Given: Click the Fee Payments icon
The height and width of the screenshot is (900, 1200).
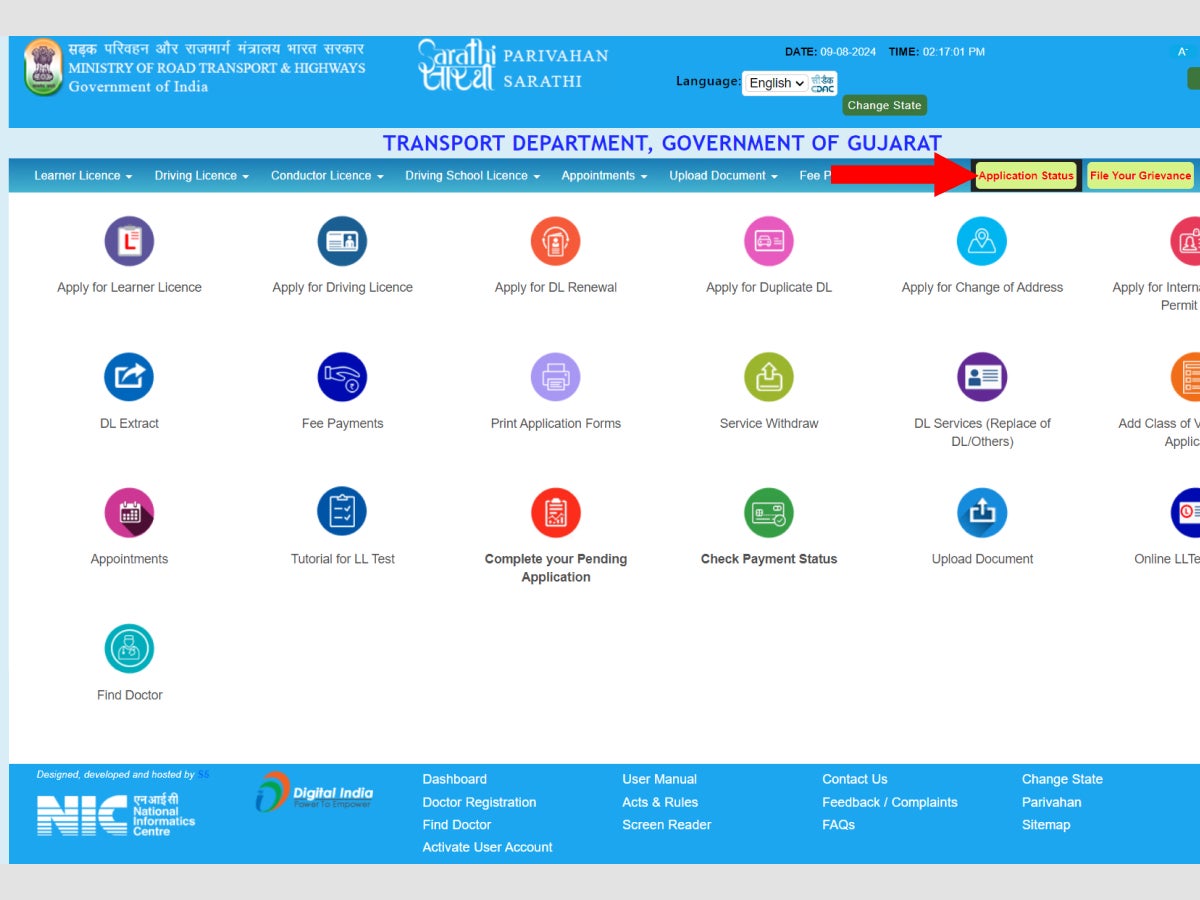Looking at the screenshot, I should pos(342,377).
